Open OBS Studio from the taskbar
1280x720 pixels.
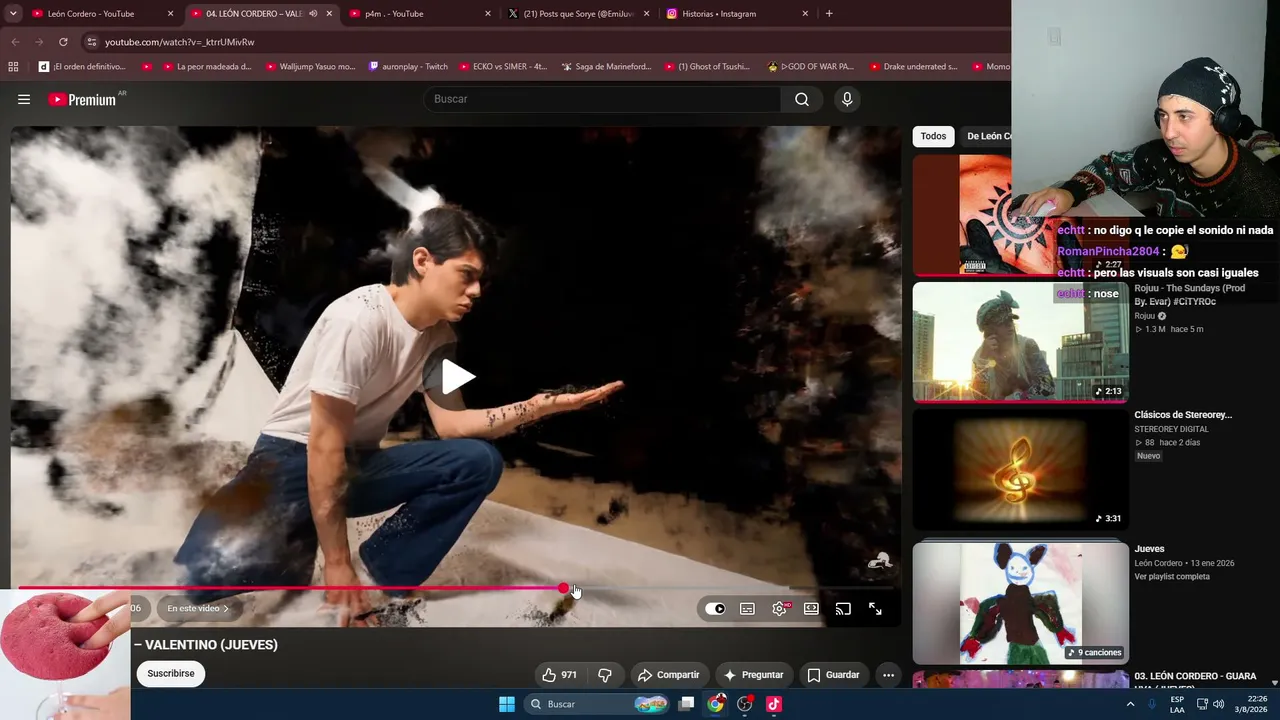744,704
